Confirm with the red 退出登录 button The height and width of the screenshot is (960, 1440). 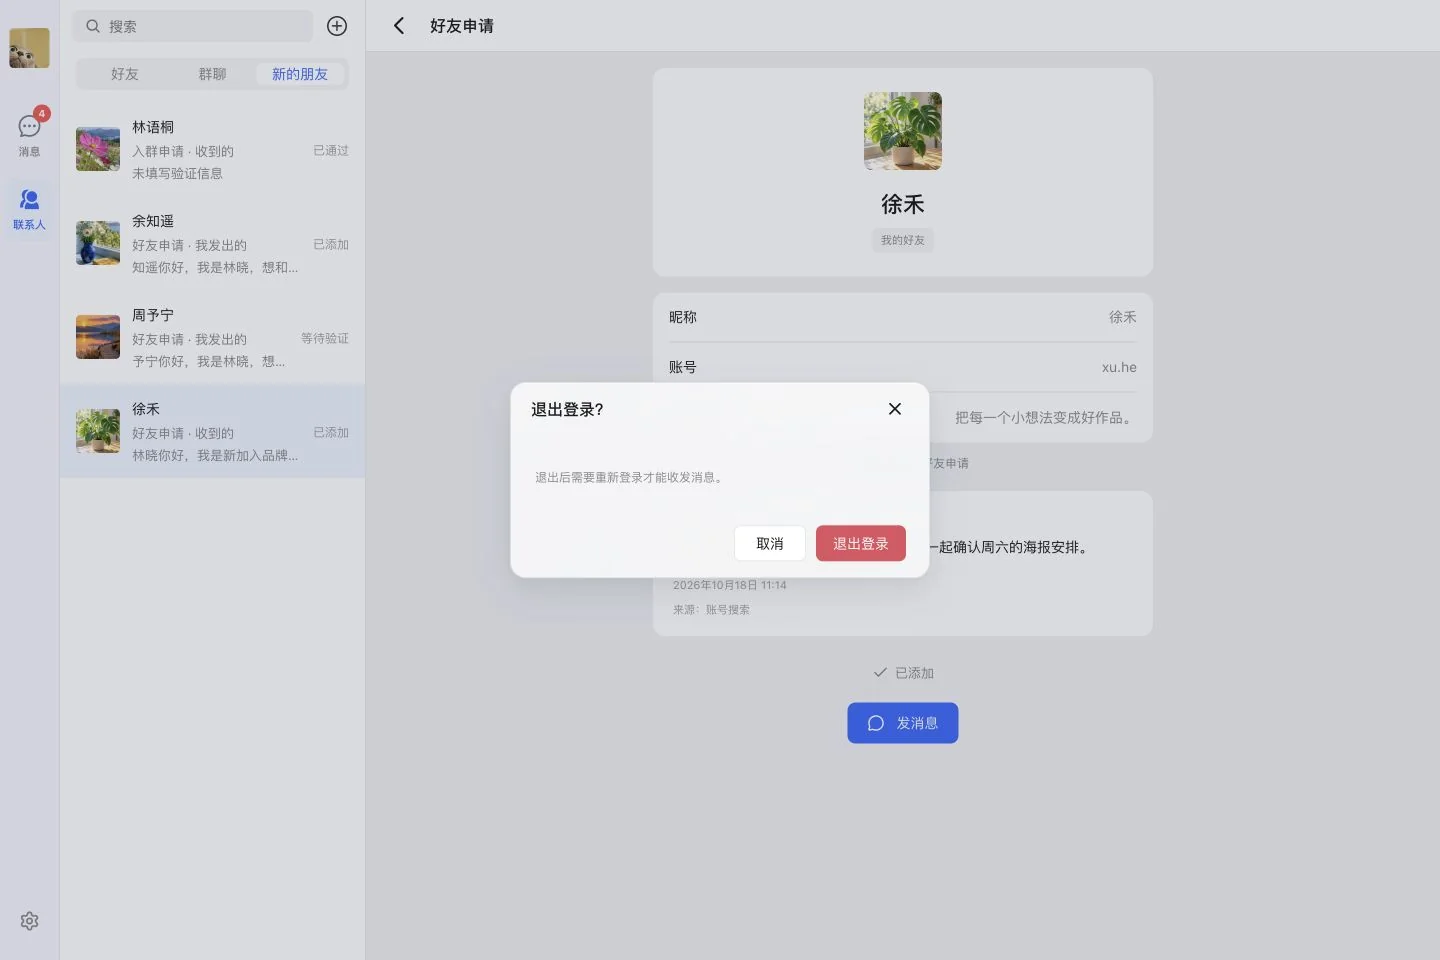click(x=861, y=543)
